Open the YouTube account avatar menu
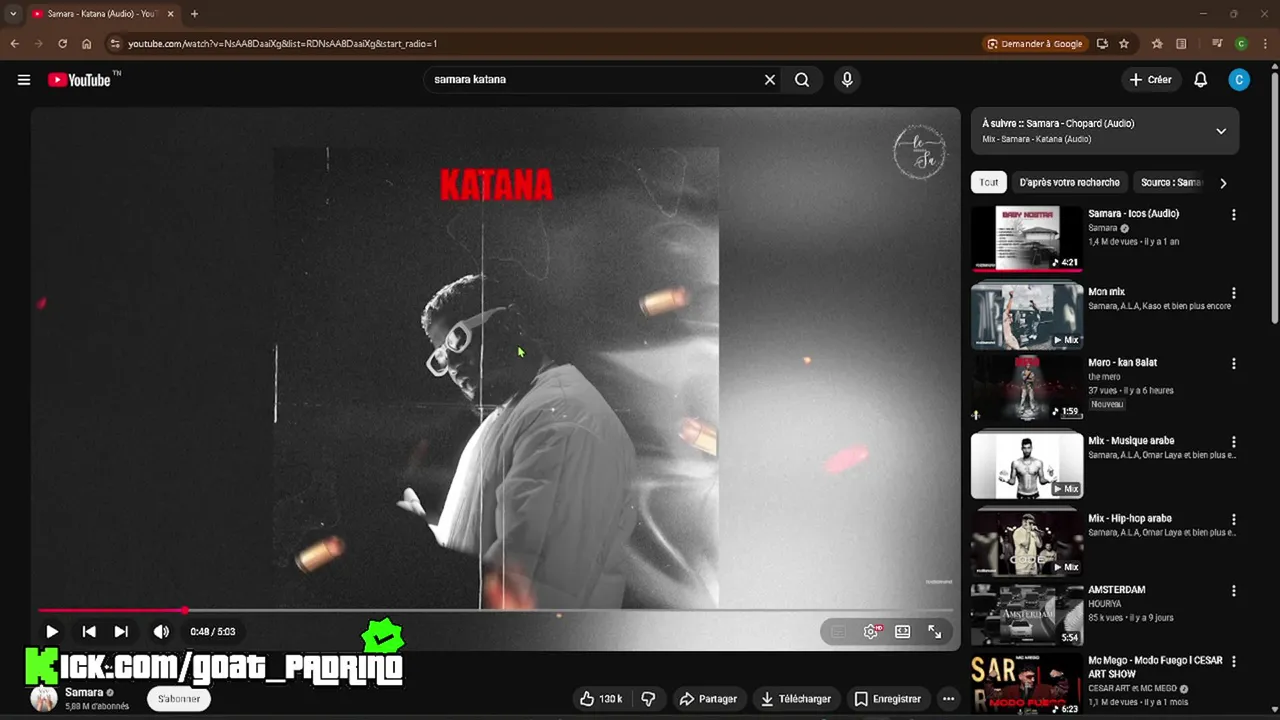The width and height of the screenshot is (1280, 720). [1239, 80]
